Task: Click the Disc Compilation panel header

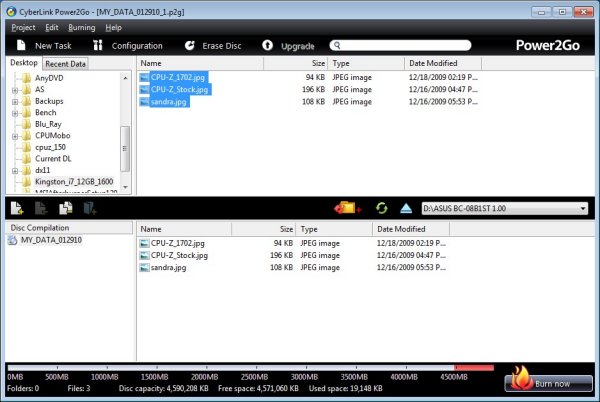Action: [69, 228]
